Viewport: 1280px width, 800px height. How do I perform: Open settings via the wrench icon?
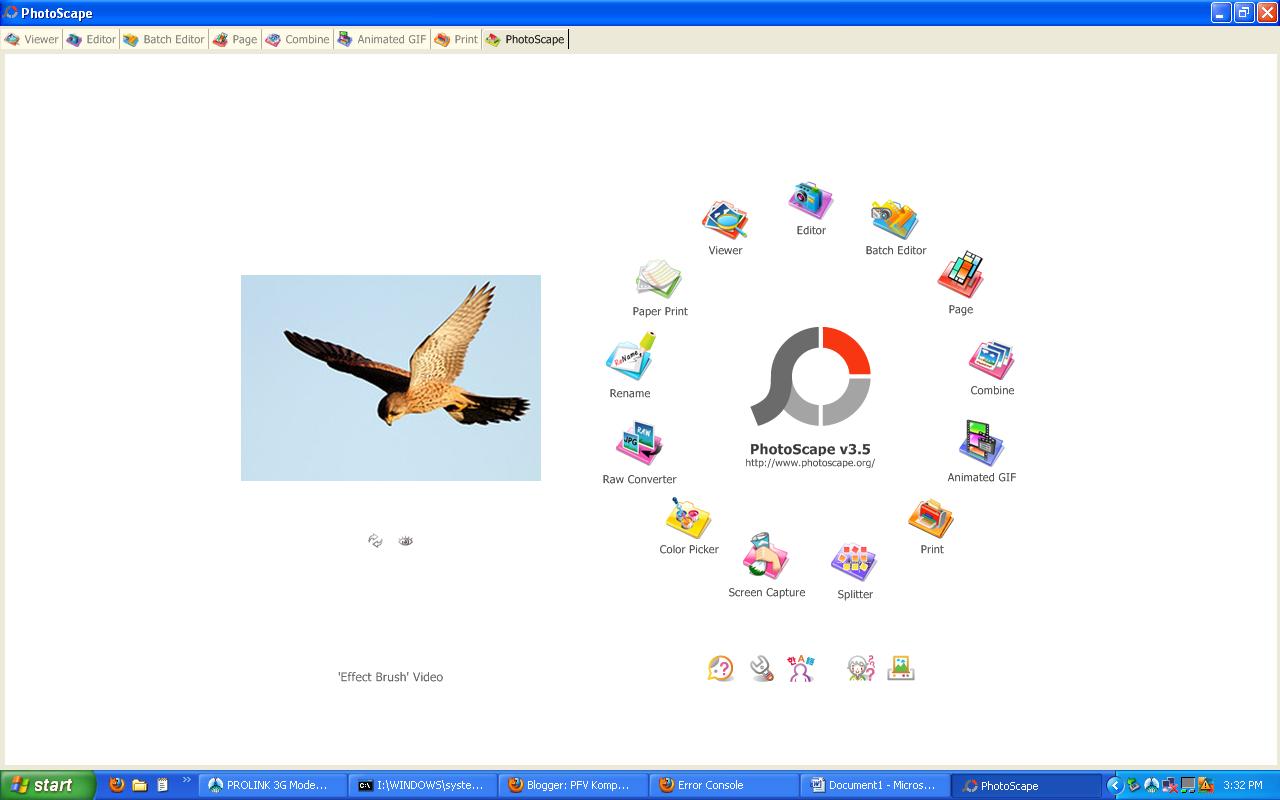pyautogui.click(x=762, y=668)
